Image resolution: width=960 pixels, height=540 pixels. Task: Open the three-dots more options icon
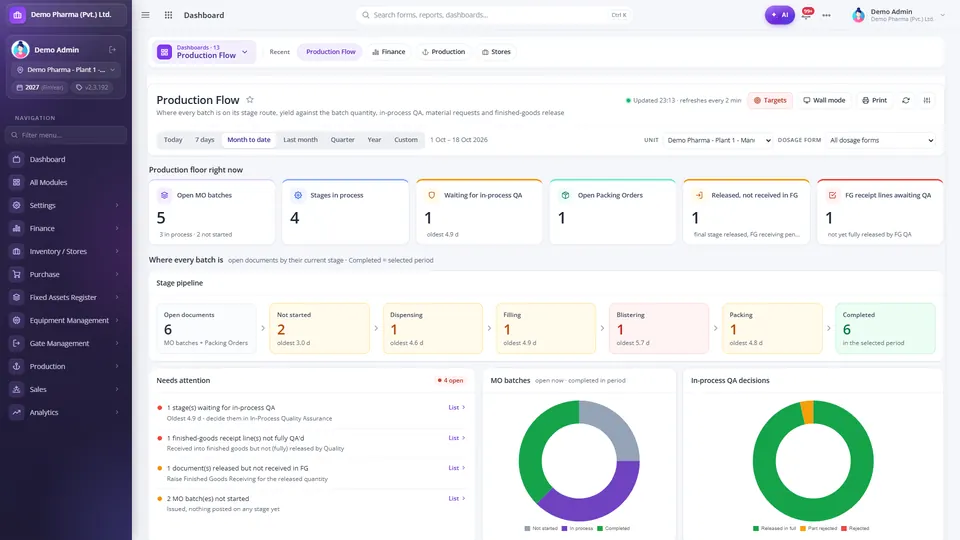tap(827, 15)
